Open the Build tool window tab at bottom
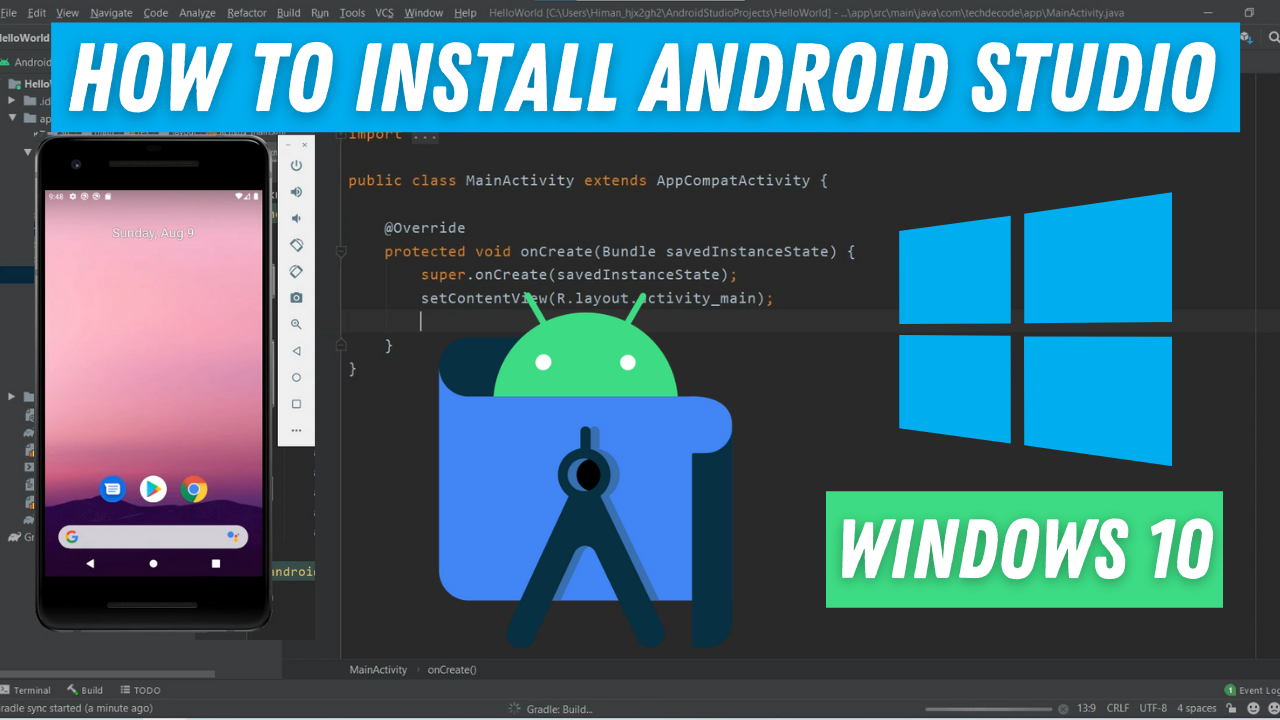 click(85, 690)
